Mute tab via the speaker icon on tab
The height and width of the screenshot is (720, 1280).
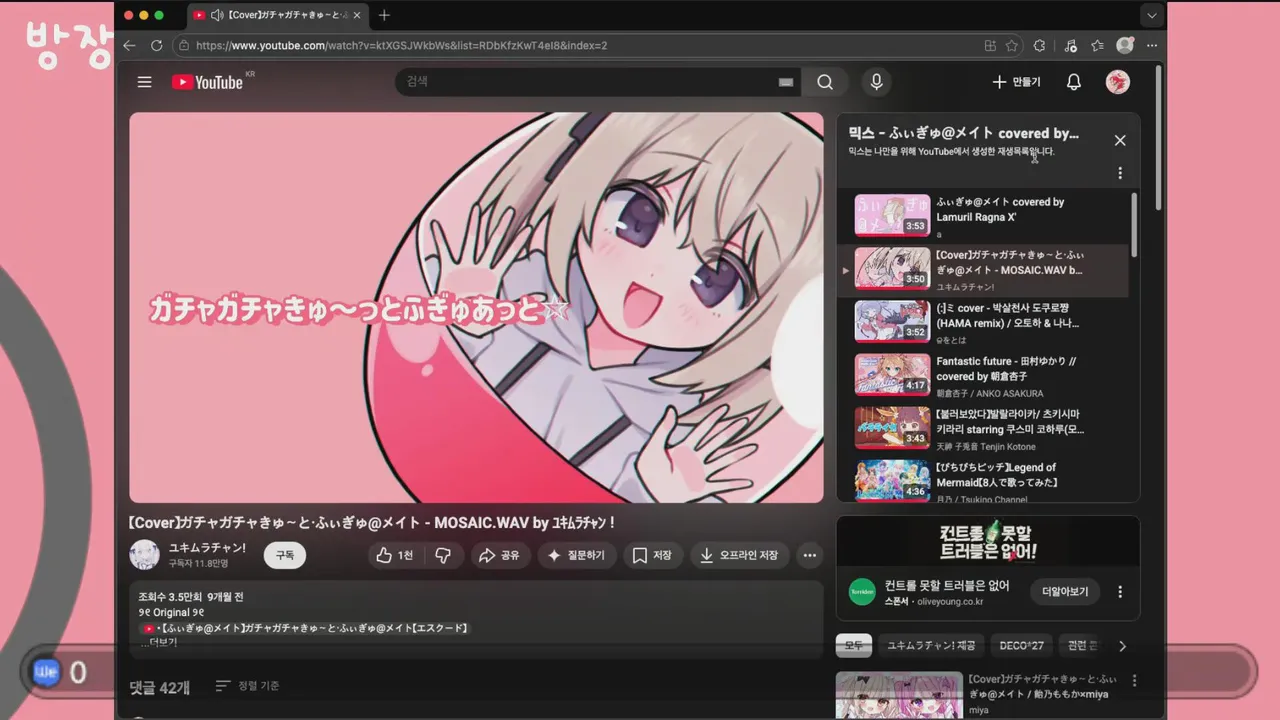coord(217,15)
